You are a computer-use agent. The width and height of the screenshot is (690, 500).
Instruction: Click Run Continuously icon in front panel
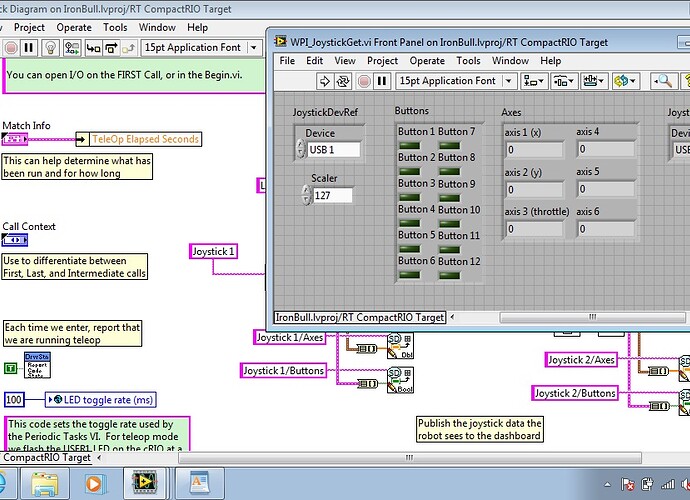(343, 81)
